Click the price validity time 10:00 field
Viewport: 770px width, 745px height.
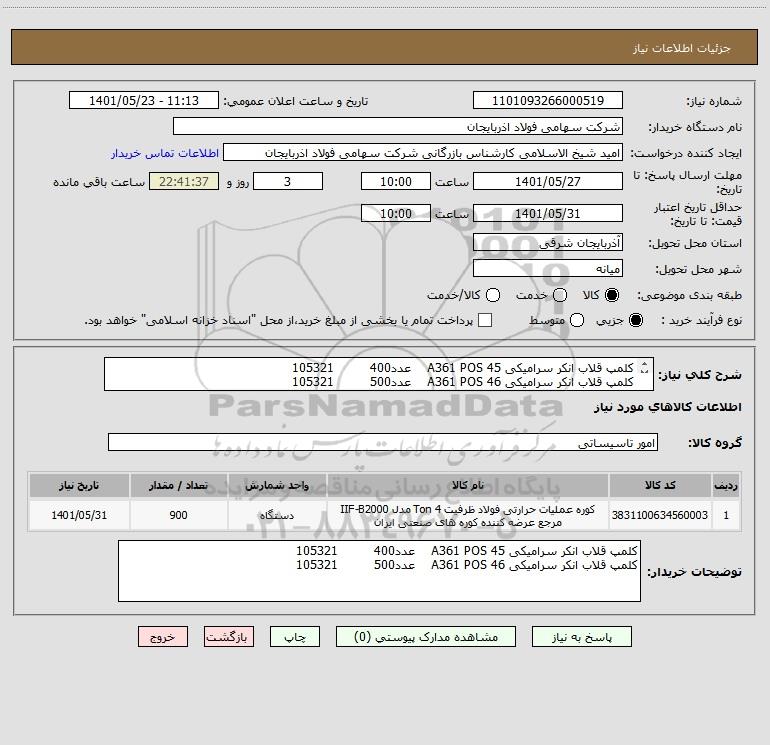[396, 214]
